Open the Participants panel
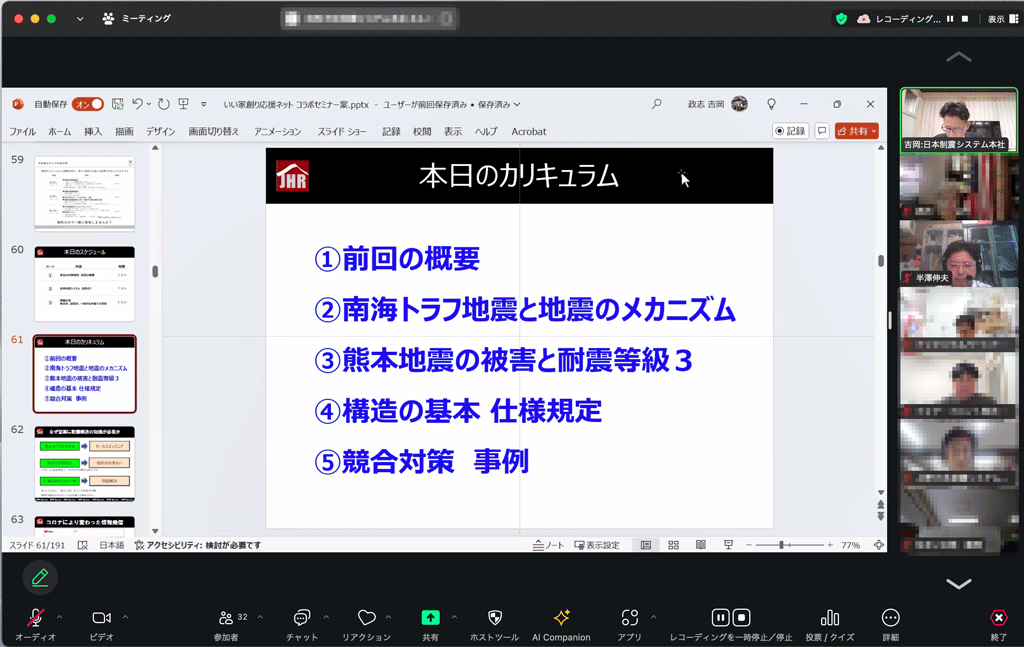1024x647 pixels. [226, 618]
